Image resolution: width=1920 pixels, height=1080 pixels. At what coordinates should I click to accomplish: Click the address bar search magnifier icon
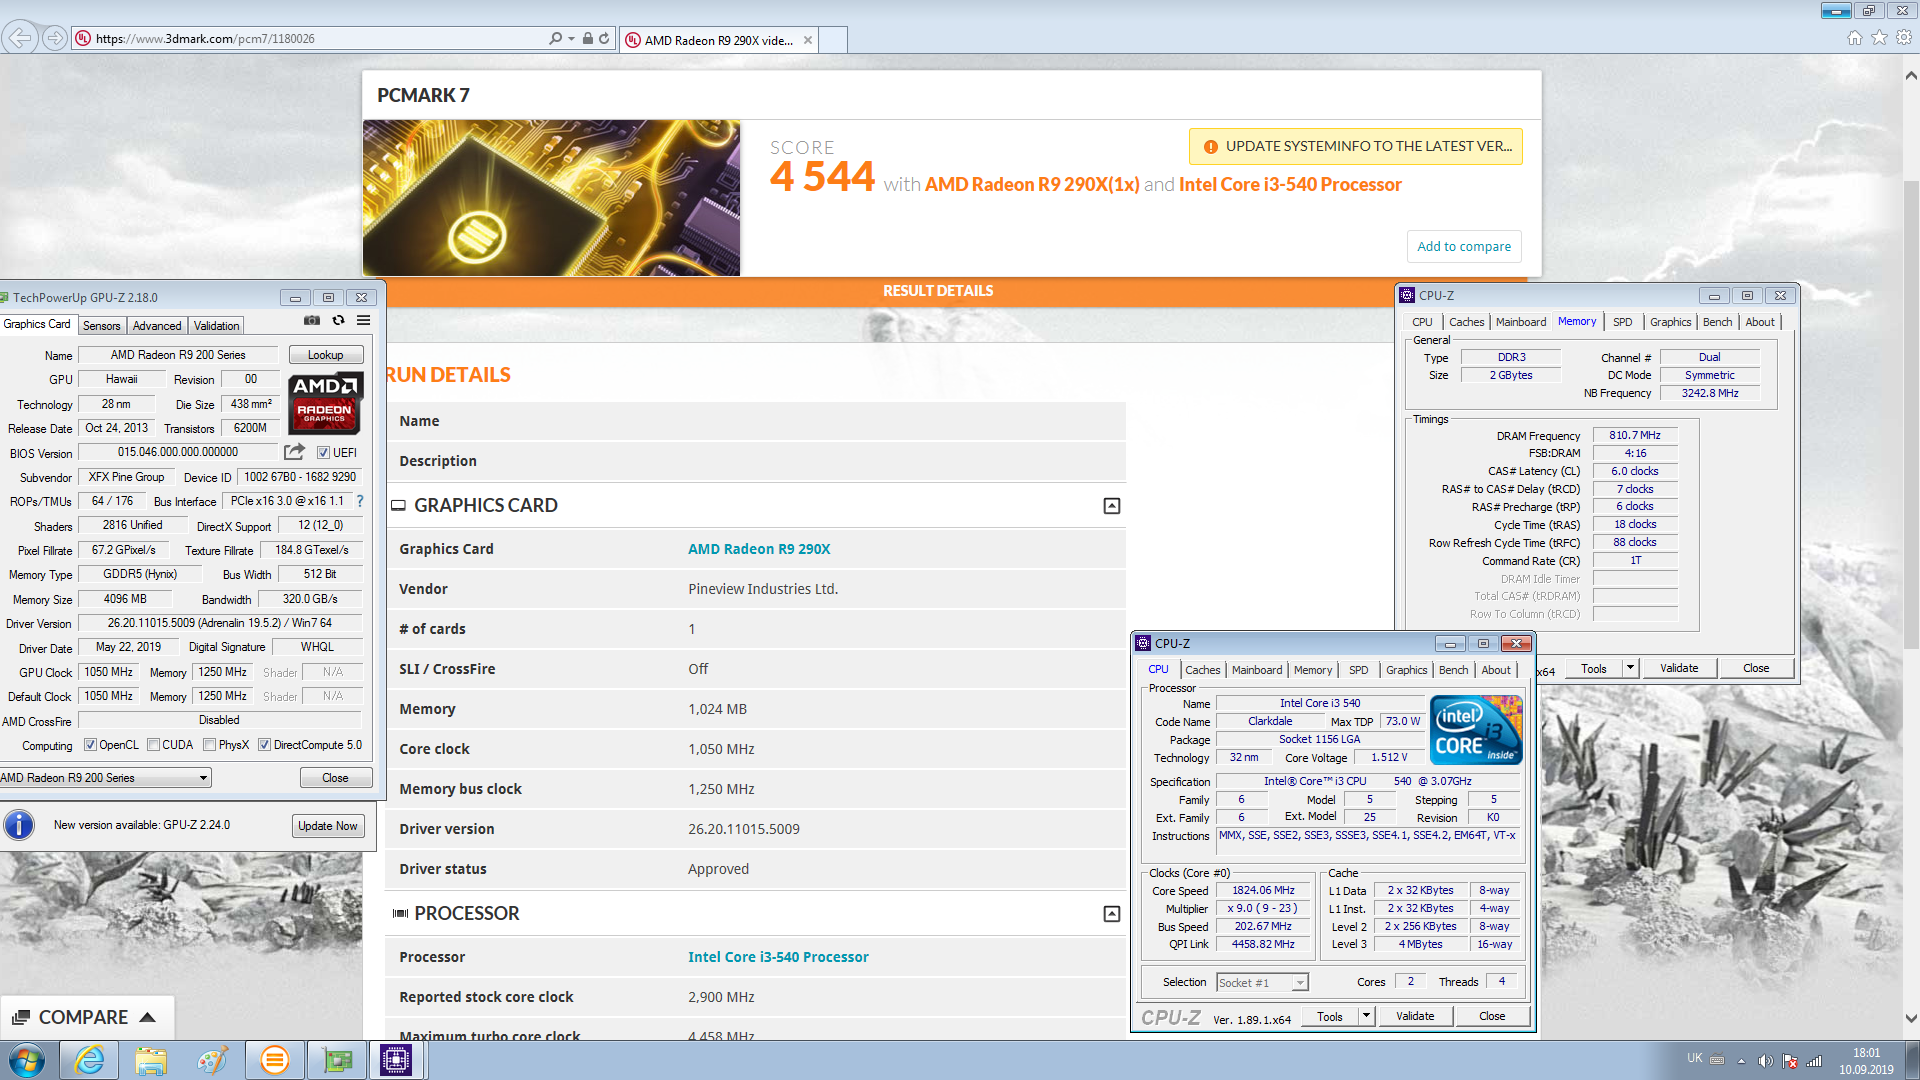[x=555, y=38]
